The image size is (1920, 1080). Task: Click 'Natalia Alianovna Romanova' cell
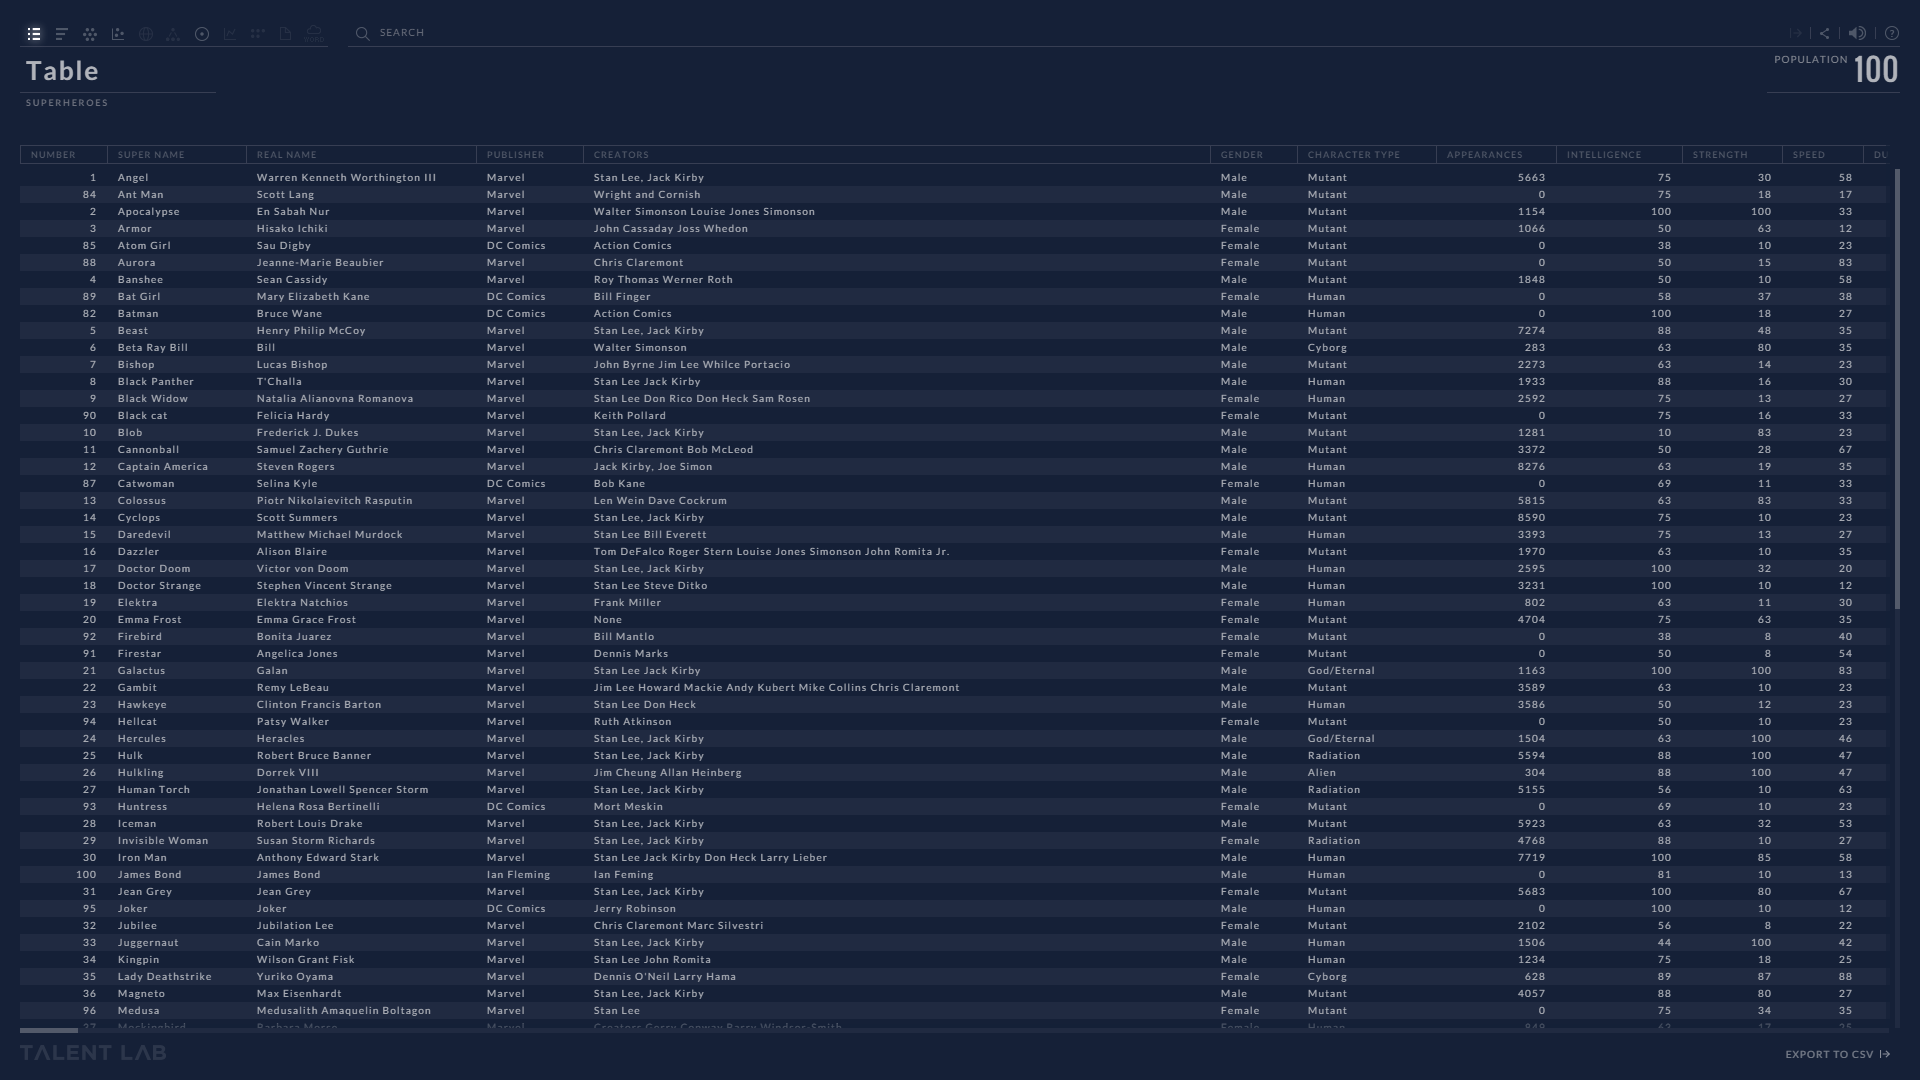pyautogui.click(x=335, y=399)
